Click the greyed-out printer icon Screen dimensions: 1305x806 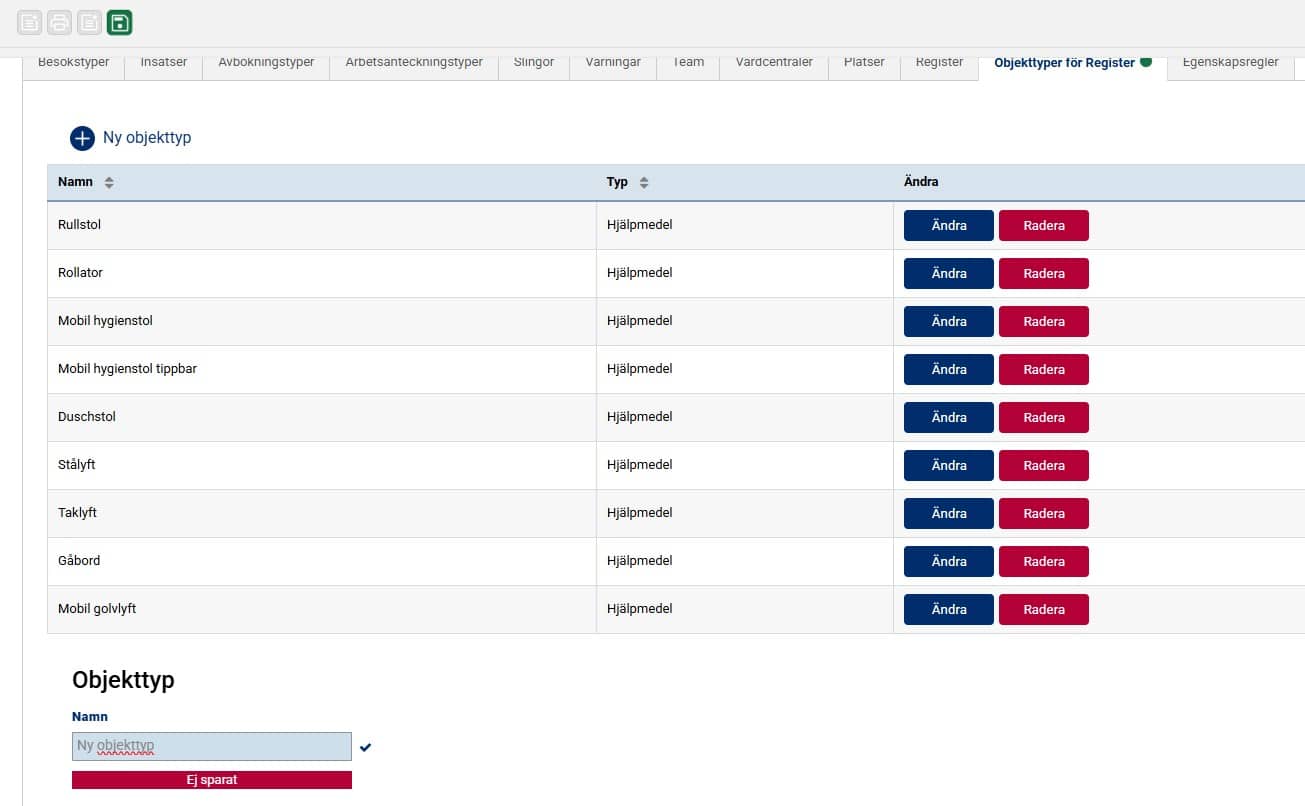pos(60,22)
